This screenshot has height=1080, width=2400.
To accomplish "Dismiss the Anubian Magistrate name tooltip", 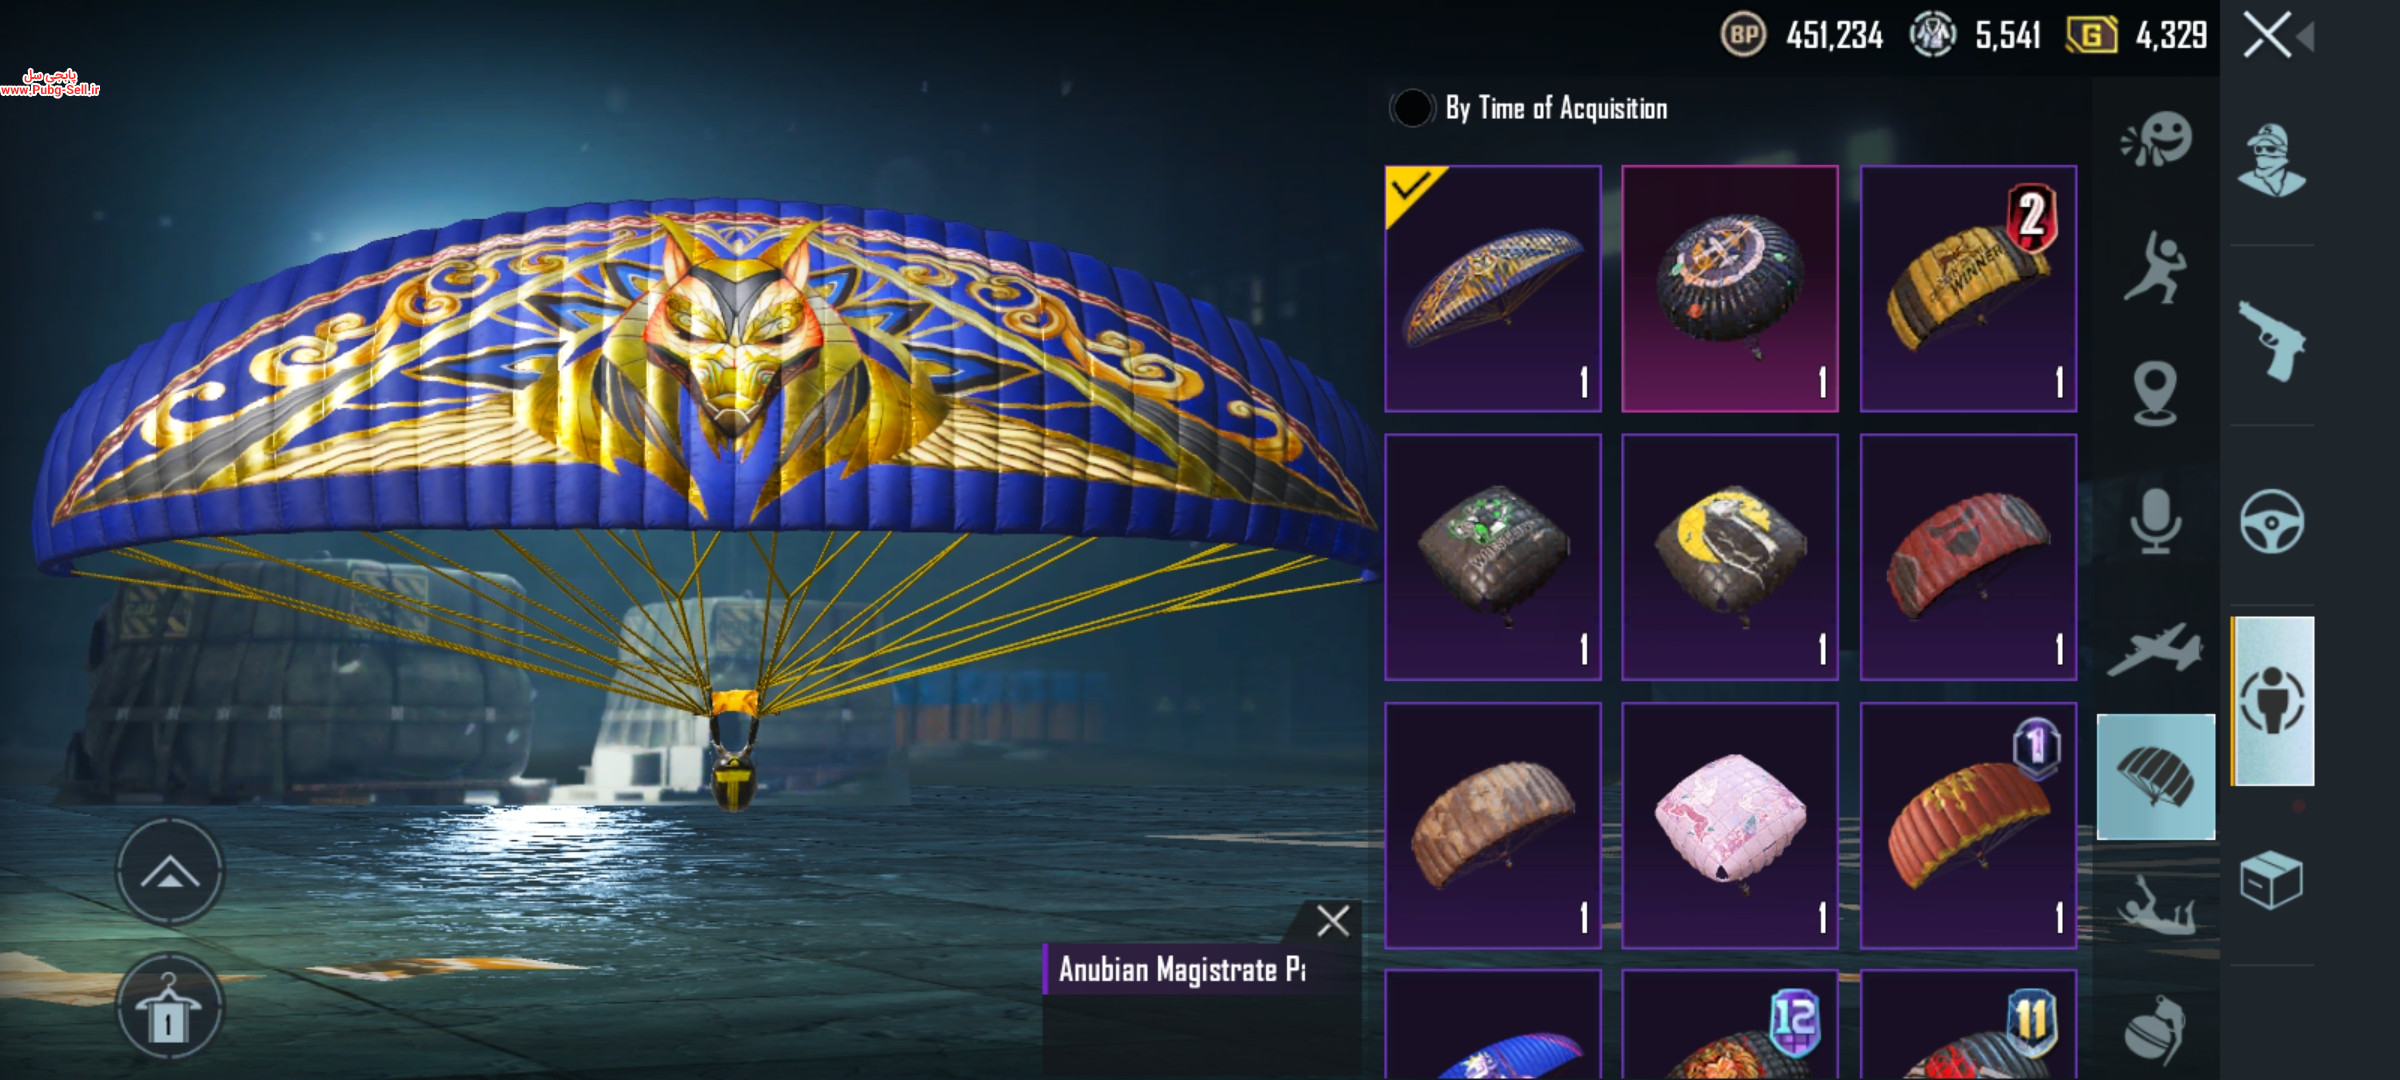I will pos(1333,920).
